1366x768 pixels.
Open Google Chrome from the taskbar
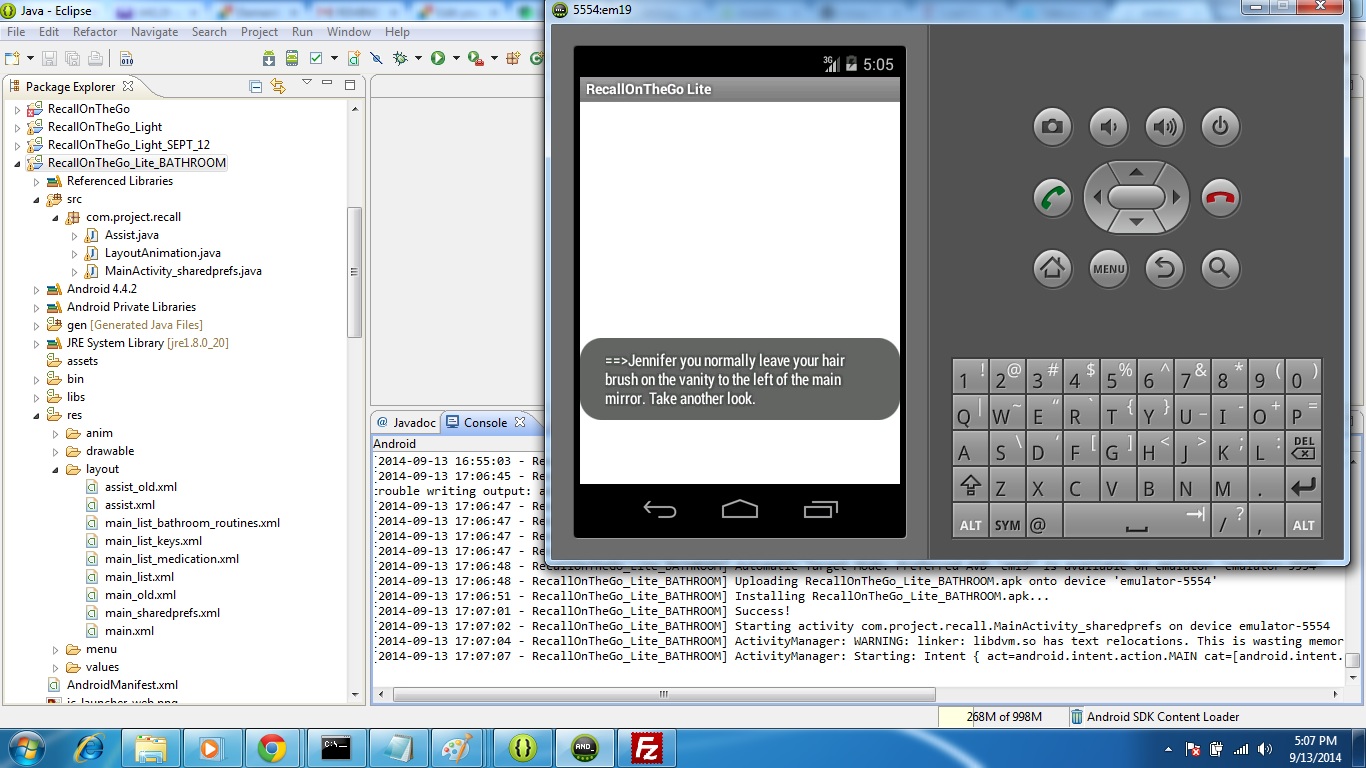[271, 747]
